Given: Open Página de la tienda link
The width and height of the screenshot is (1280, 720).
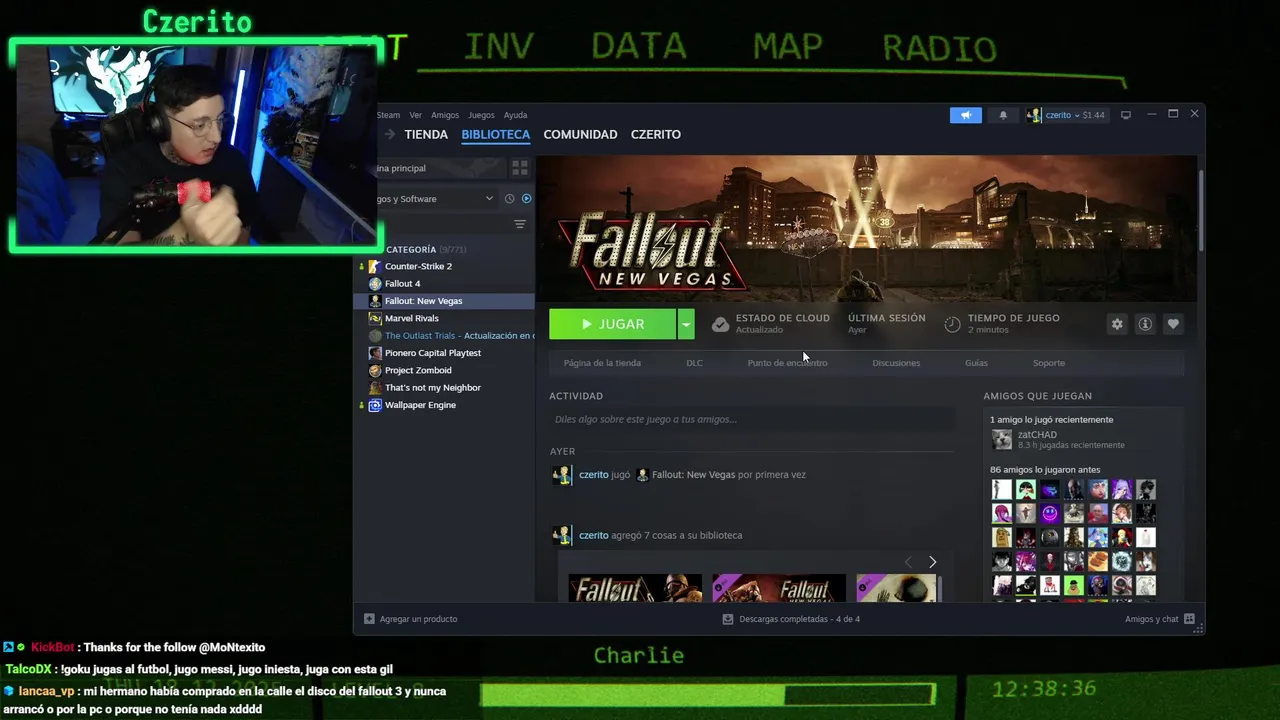Looking at the screenshot, I should coord(602,363).
